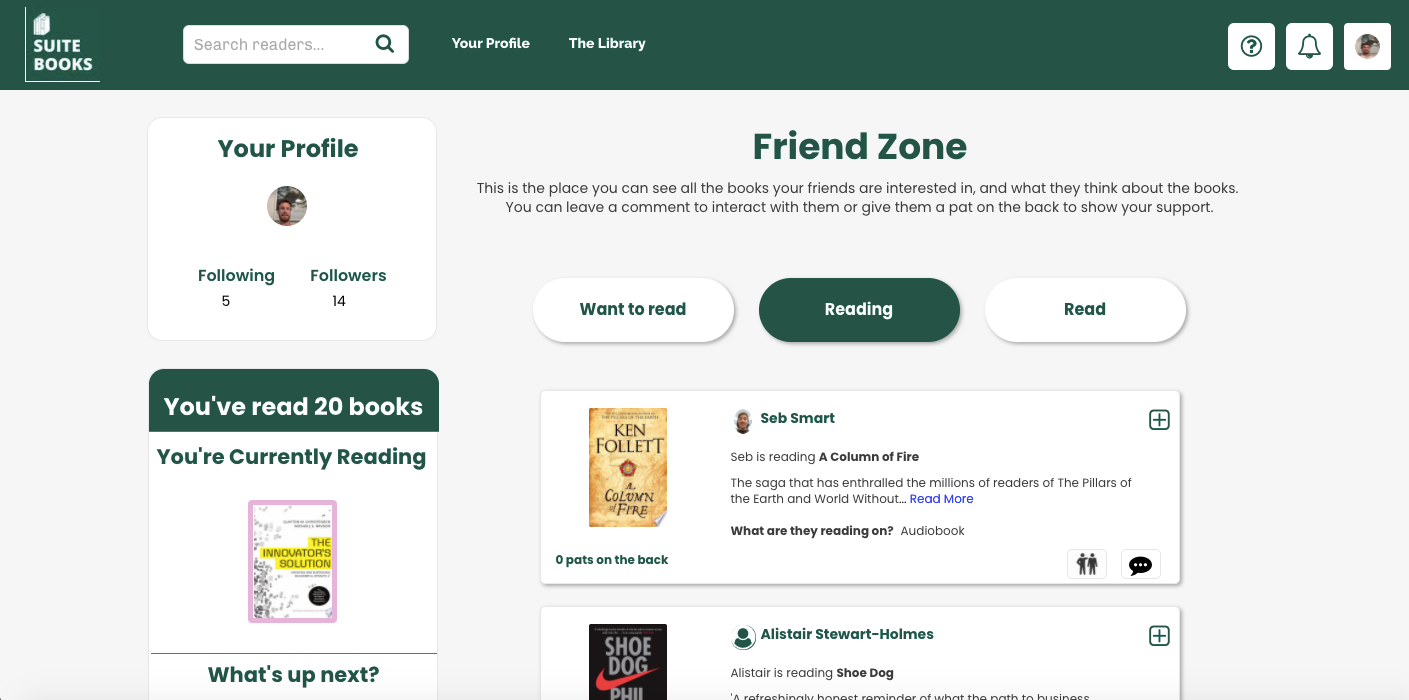This screenshot has width=1409, height=700.
Task: Click the 'Audiobook' format text
Action: point(933,531)
